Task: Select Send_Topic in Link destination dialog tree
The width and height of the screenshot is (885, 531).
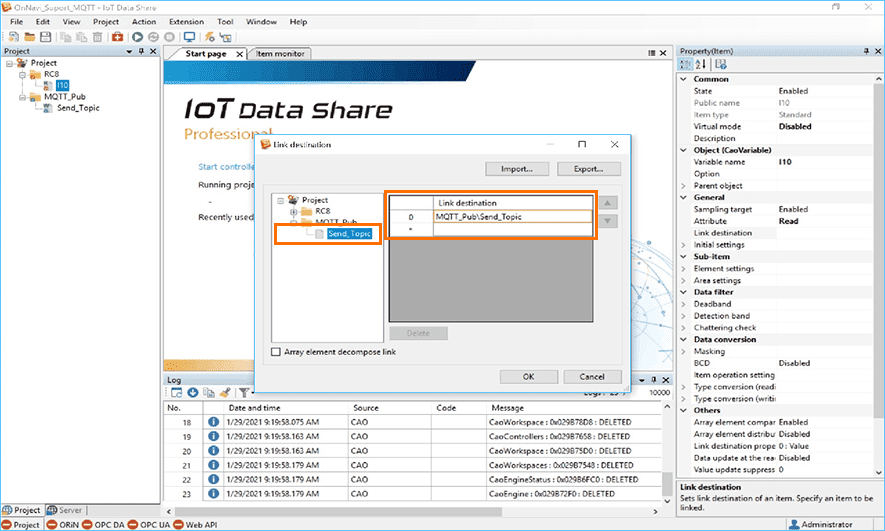Action: 349,234
